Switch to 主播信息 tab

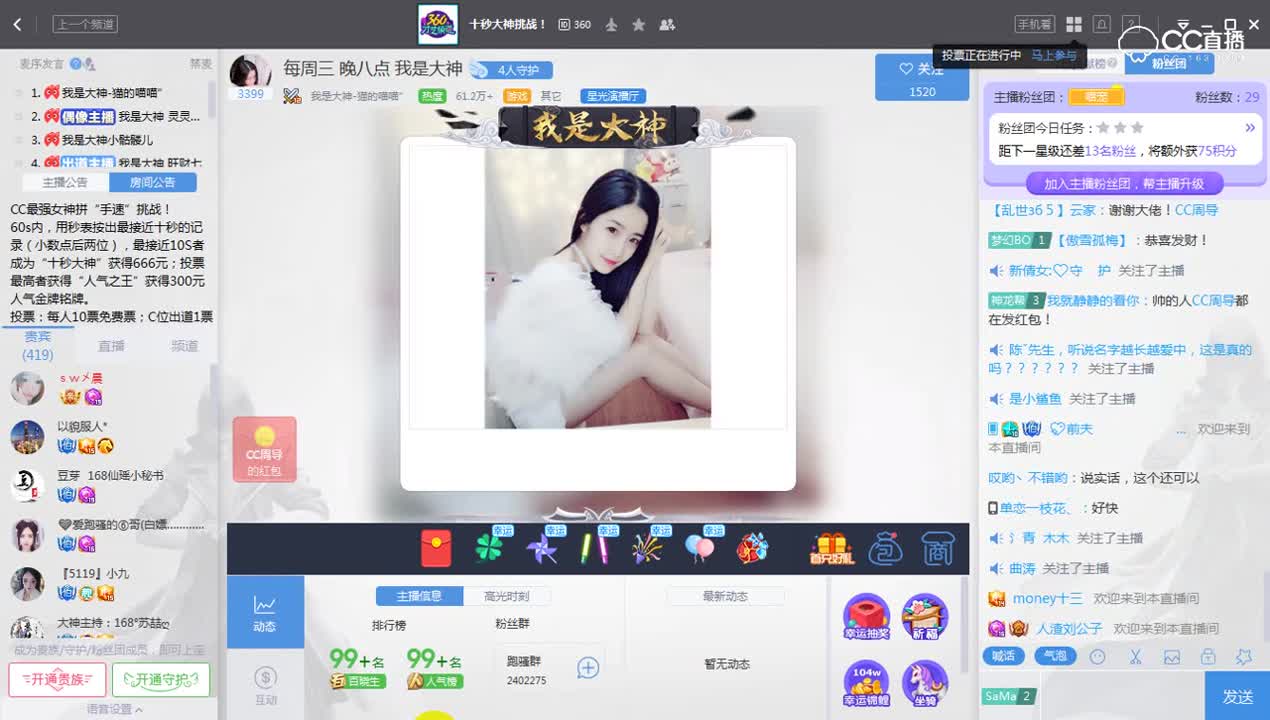419,596
